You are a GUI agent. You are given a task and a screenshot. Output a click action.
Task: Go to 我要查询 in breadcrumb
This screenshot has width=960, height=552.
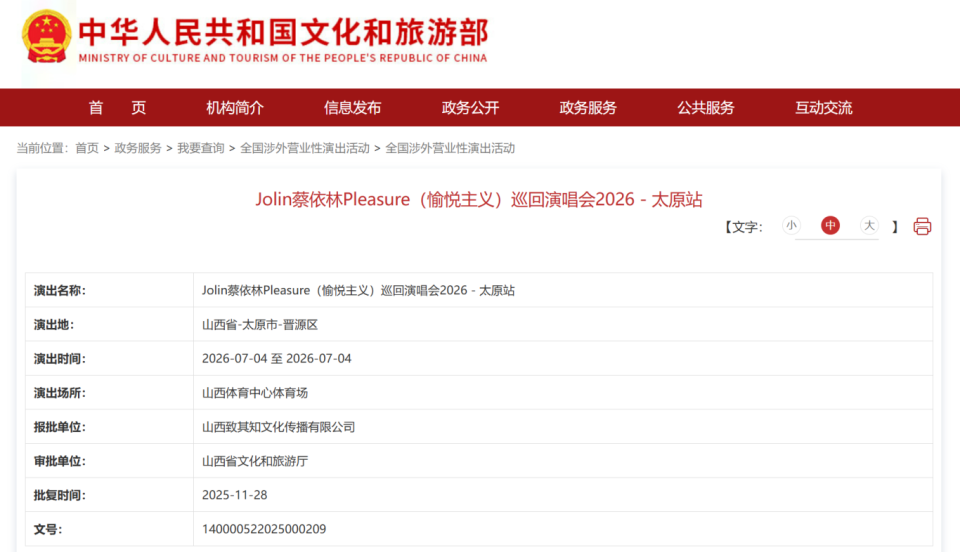(x=201, y=148)
